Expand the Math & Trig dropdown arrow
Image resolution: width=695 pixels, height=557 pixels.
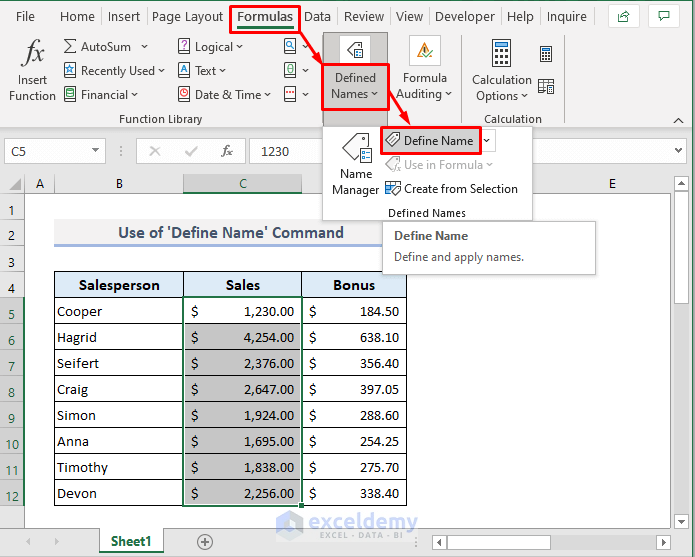tap(305, 70)
